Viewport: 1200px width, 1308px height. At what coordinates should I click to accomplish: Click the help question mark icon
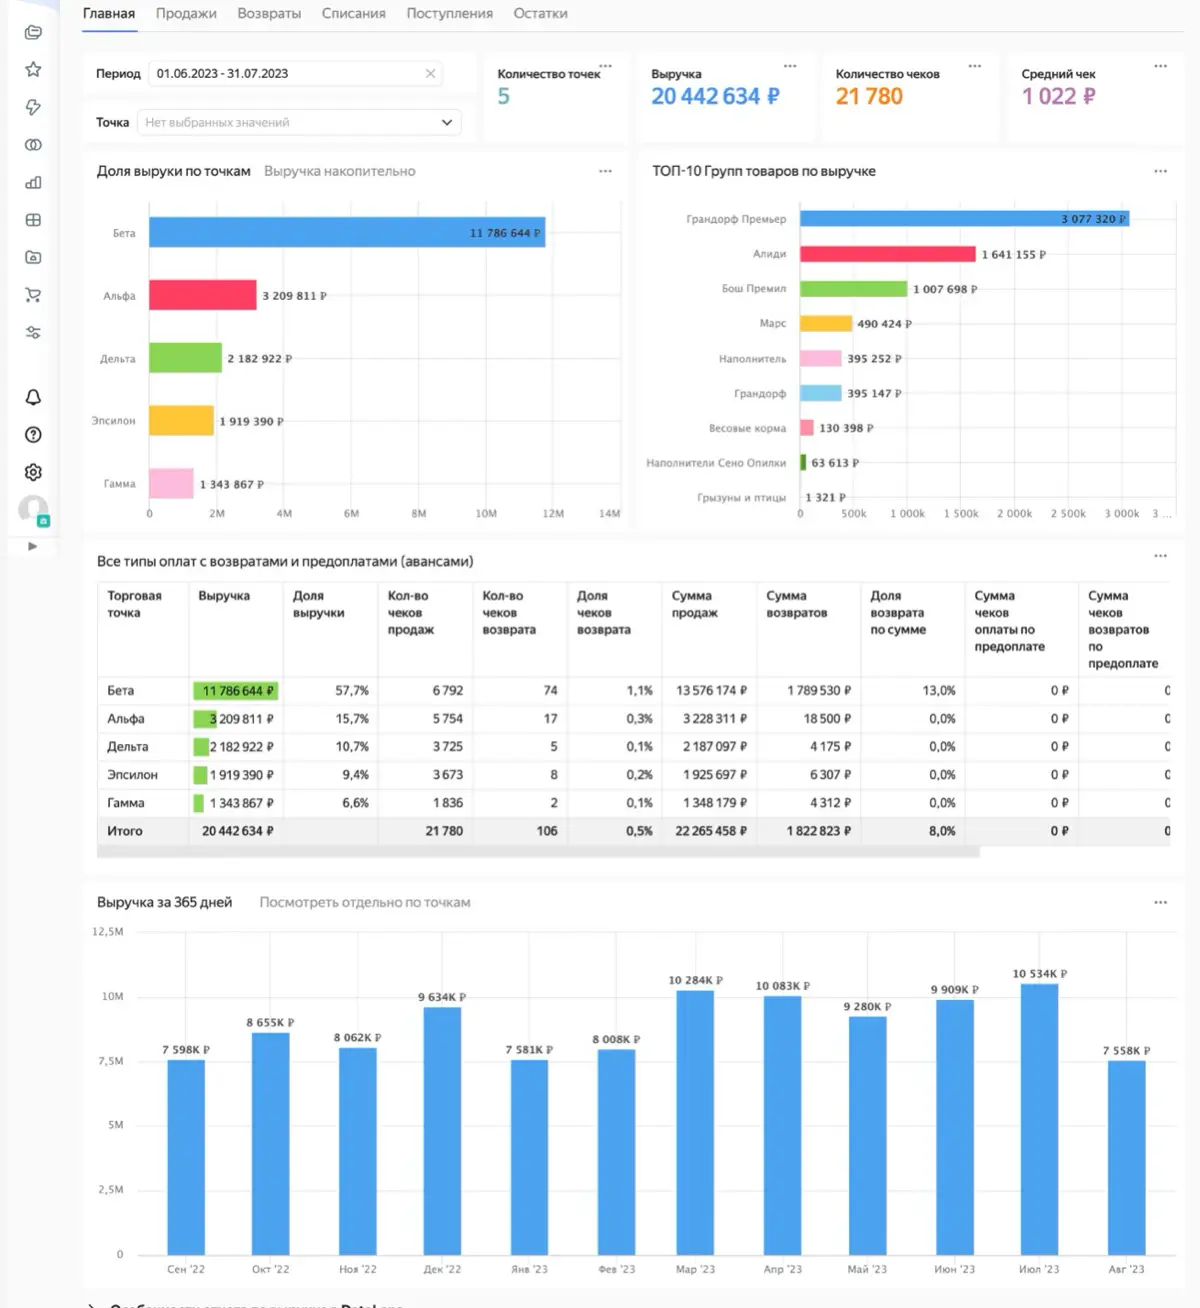tap(33, 435)
